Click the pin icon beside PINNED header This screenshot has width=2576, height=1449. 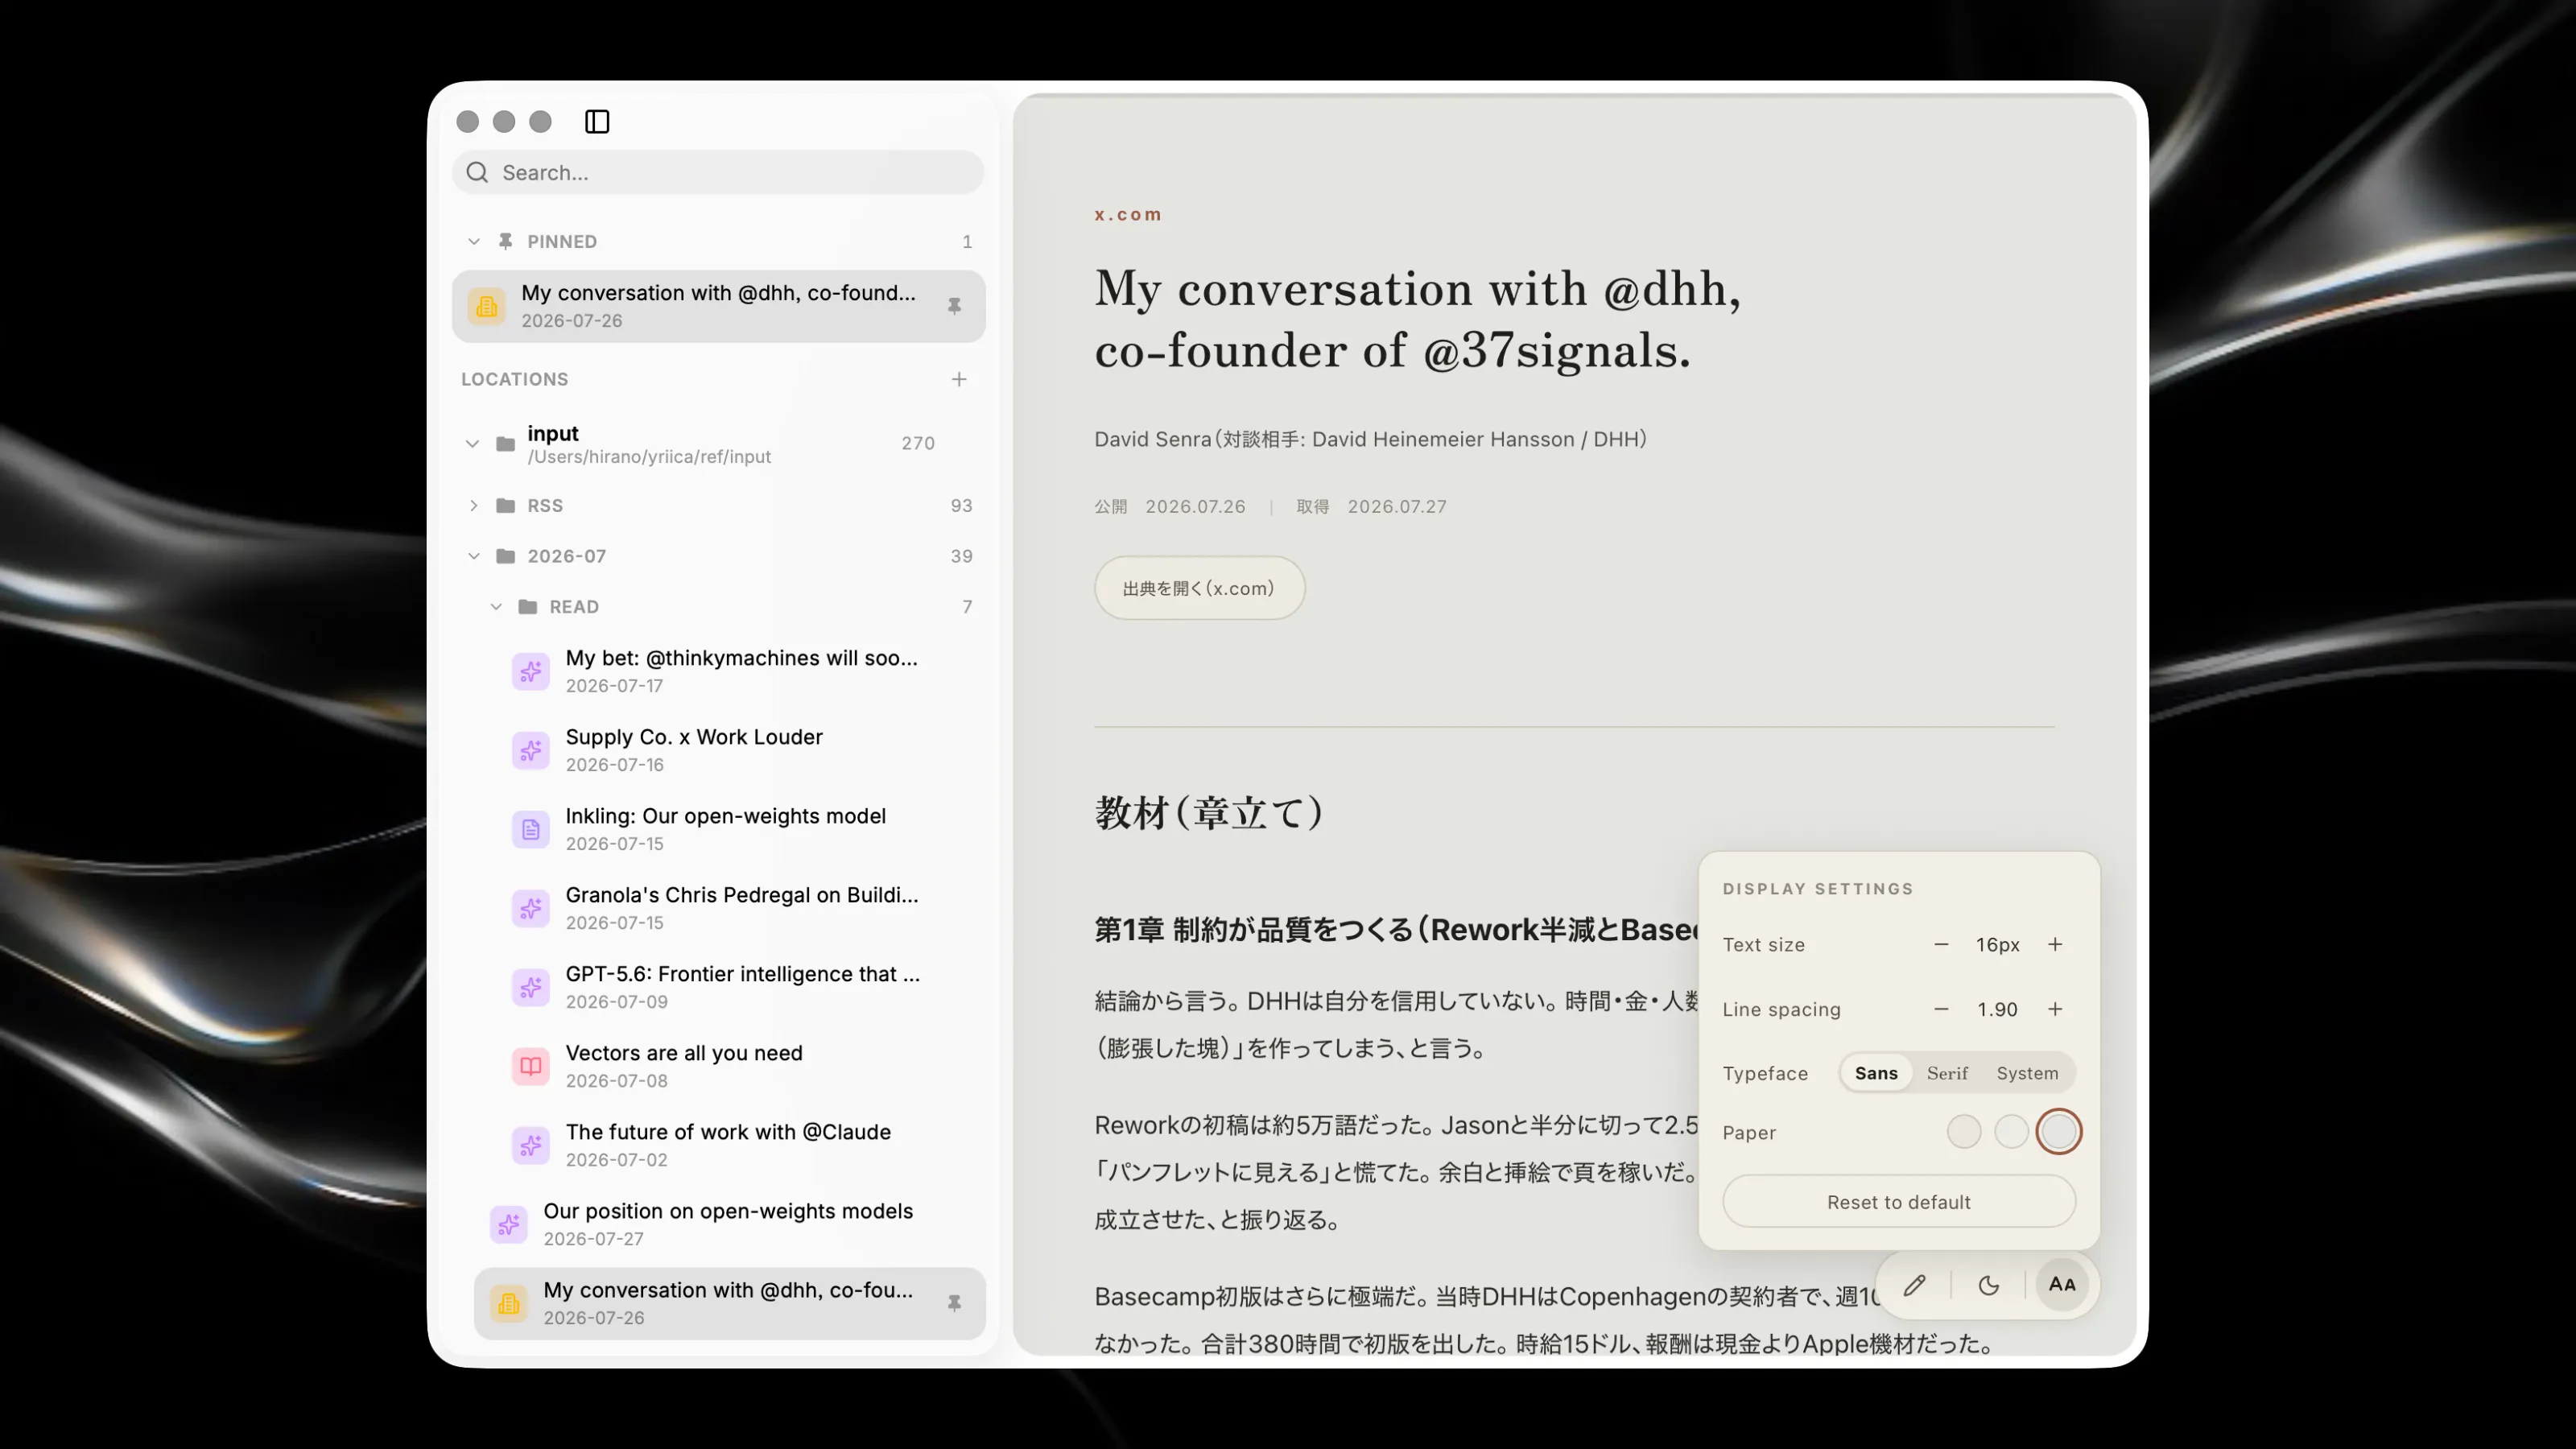point(506,241)
